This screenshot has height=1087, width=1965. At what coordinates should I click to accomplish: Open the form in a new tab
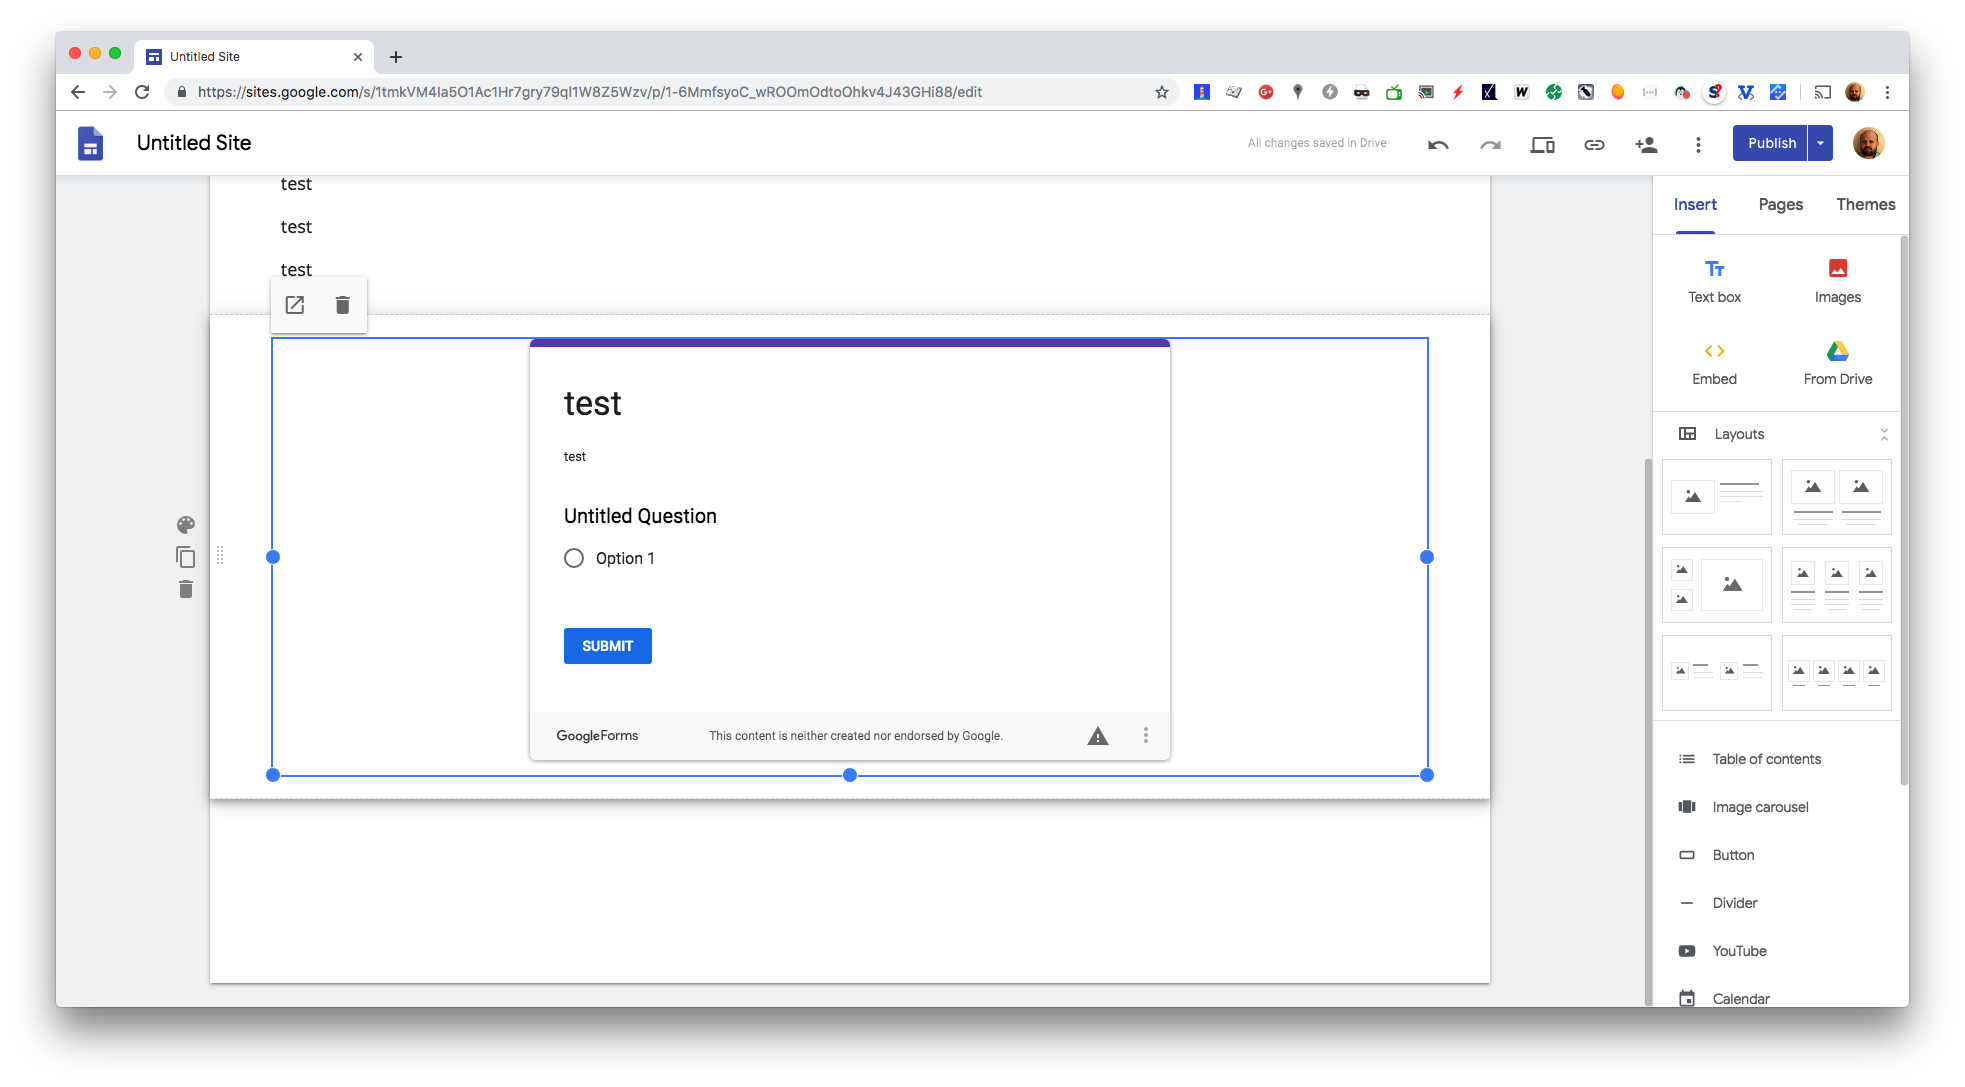294,304
